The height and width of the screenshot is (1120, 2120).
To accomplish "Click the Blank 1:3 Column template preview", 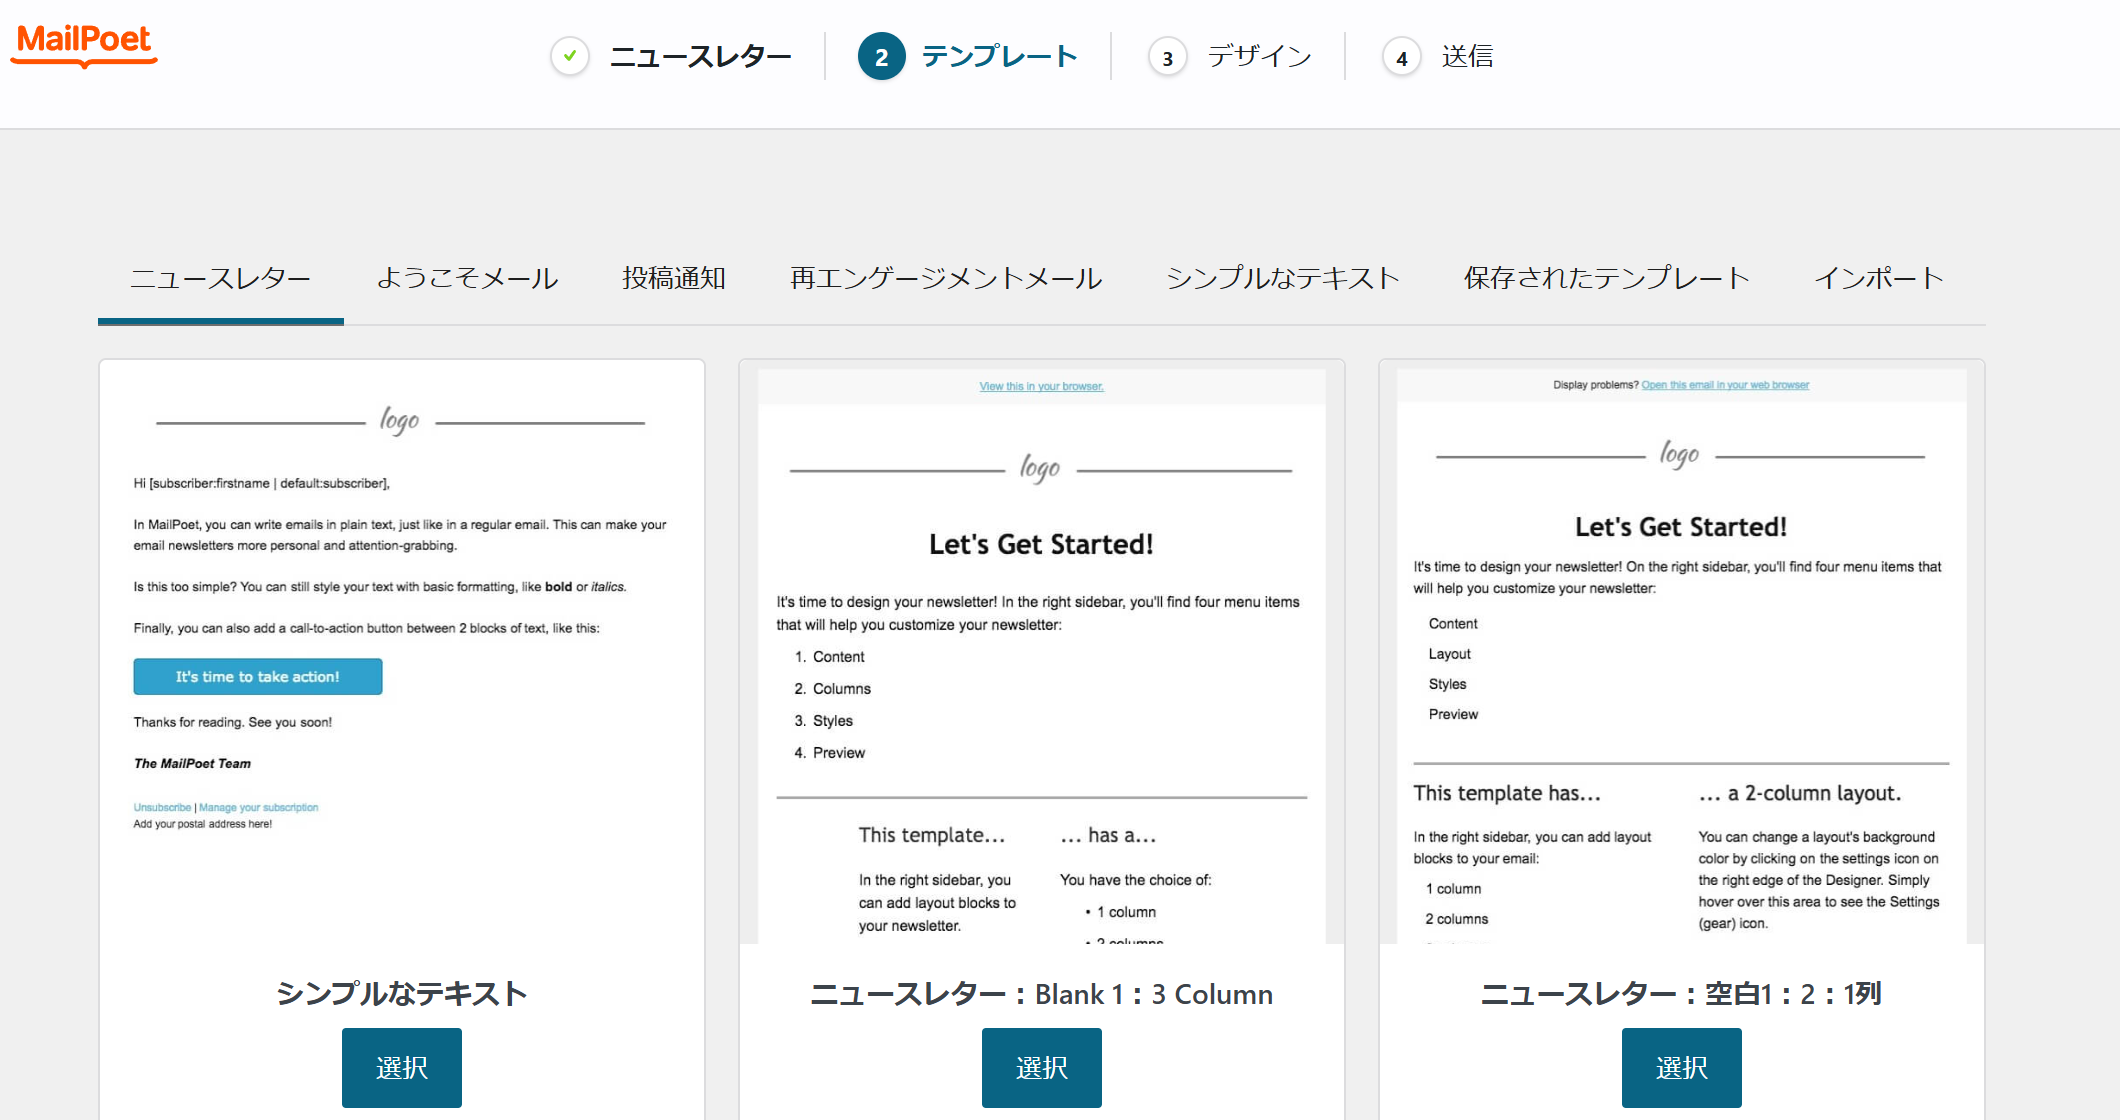I will pyautogui.click(x=1042, y=652).
